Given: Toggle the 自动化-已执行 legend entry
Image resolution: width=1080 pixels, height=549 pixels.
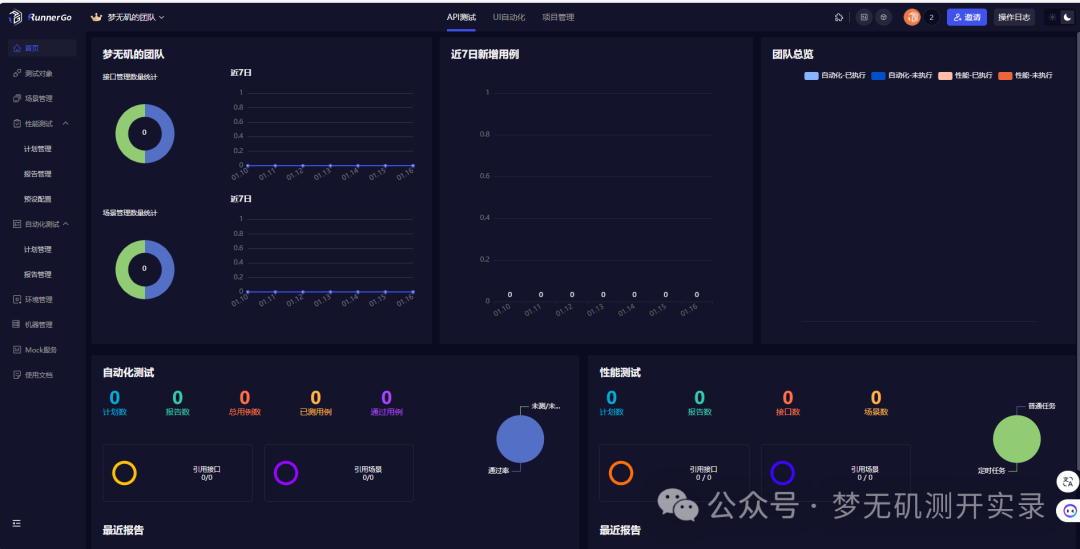Looking at the screenshot, I should [x=835, y=76].
